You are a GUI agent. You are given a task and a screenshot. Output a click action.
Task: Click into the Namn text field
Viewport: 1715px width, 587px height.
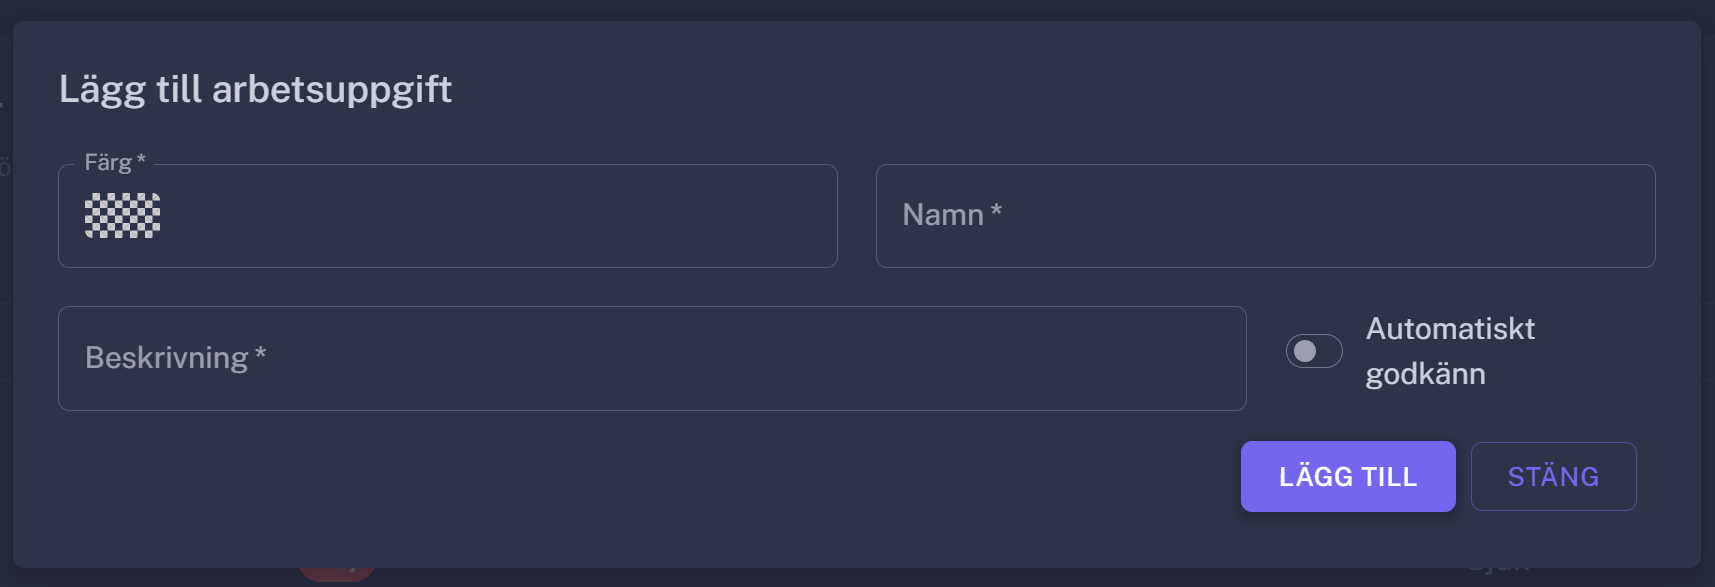(x=1265, y=216)
